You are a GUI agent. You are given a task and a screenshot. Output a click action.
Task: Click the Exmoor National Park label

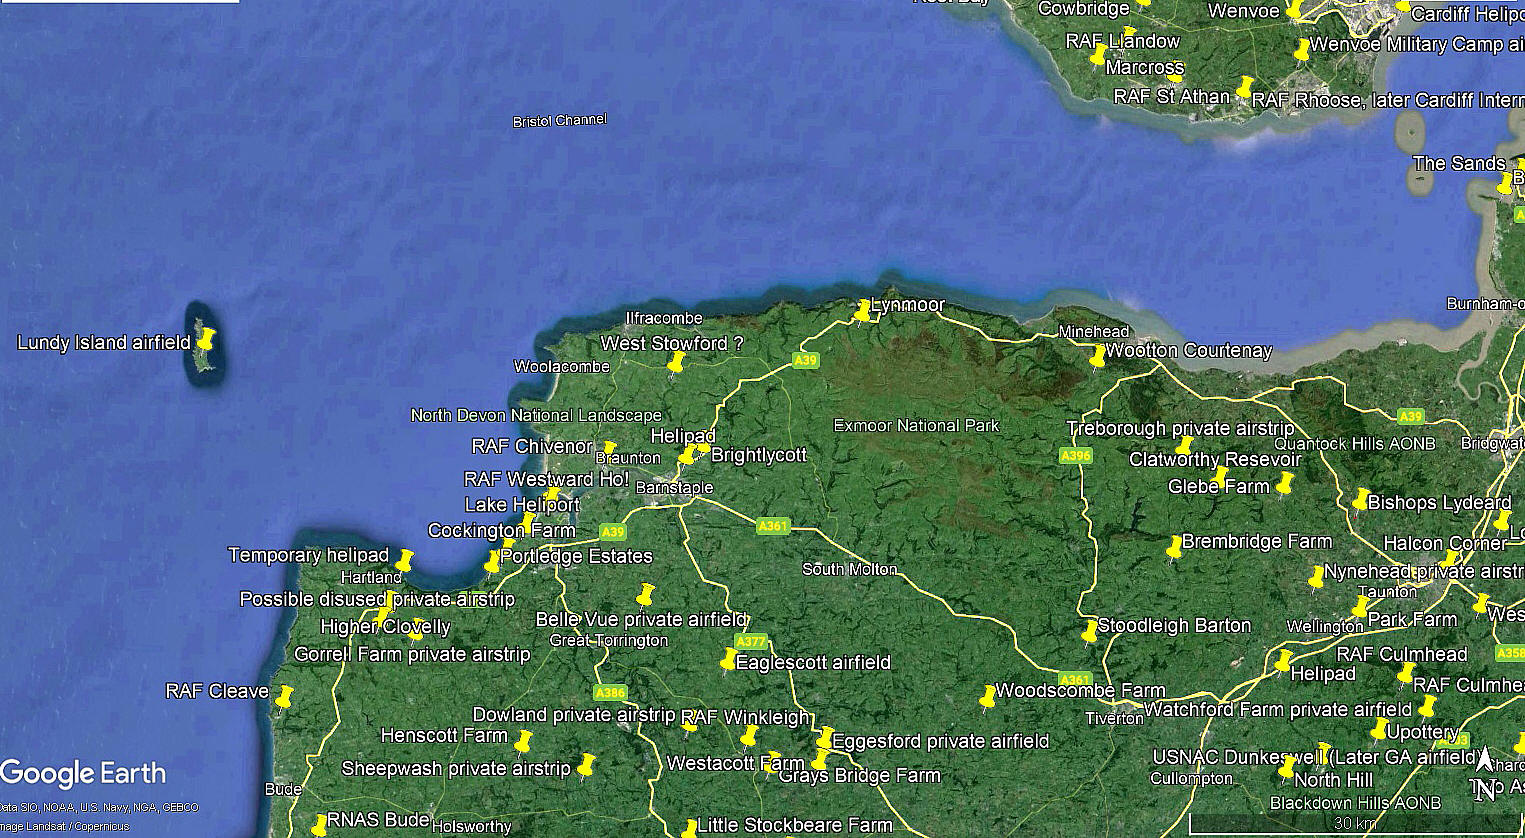tap(916, 425)
